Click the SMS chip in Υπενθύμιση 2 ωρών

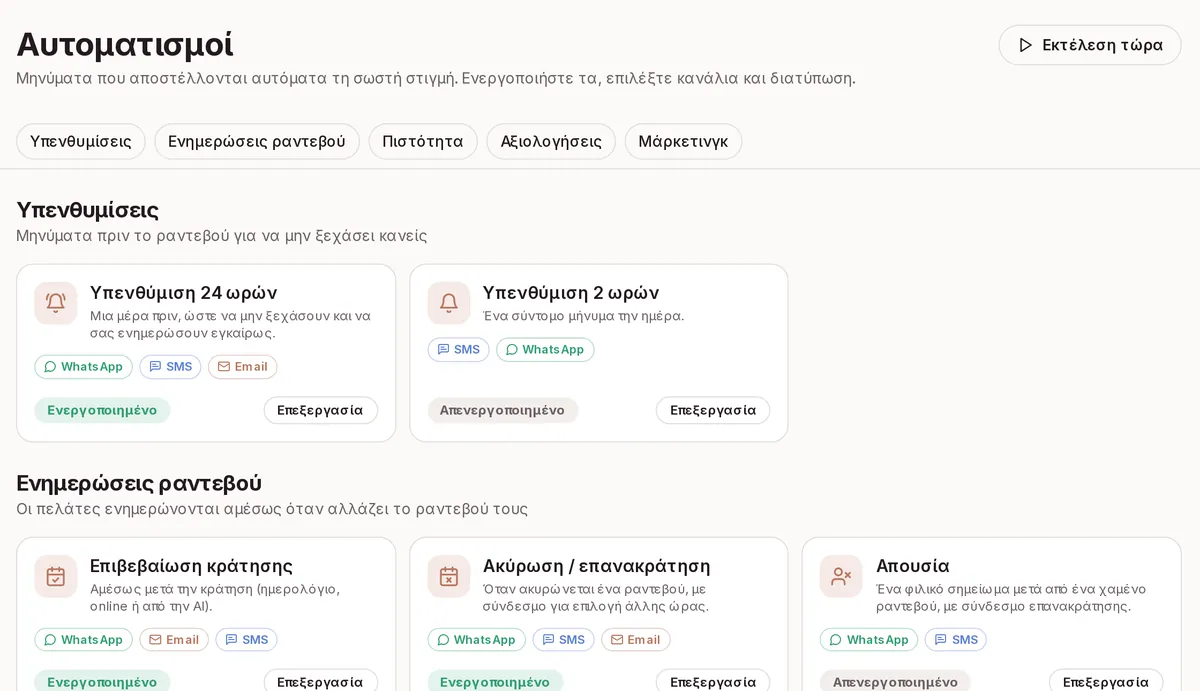(459, 350)
